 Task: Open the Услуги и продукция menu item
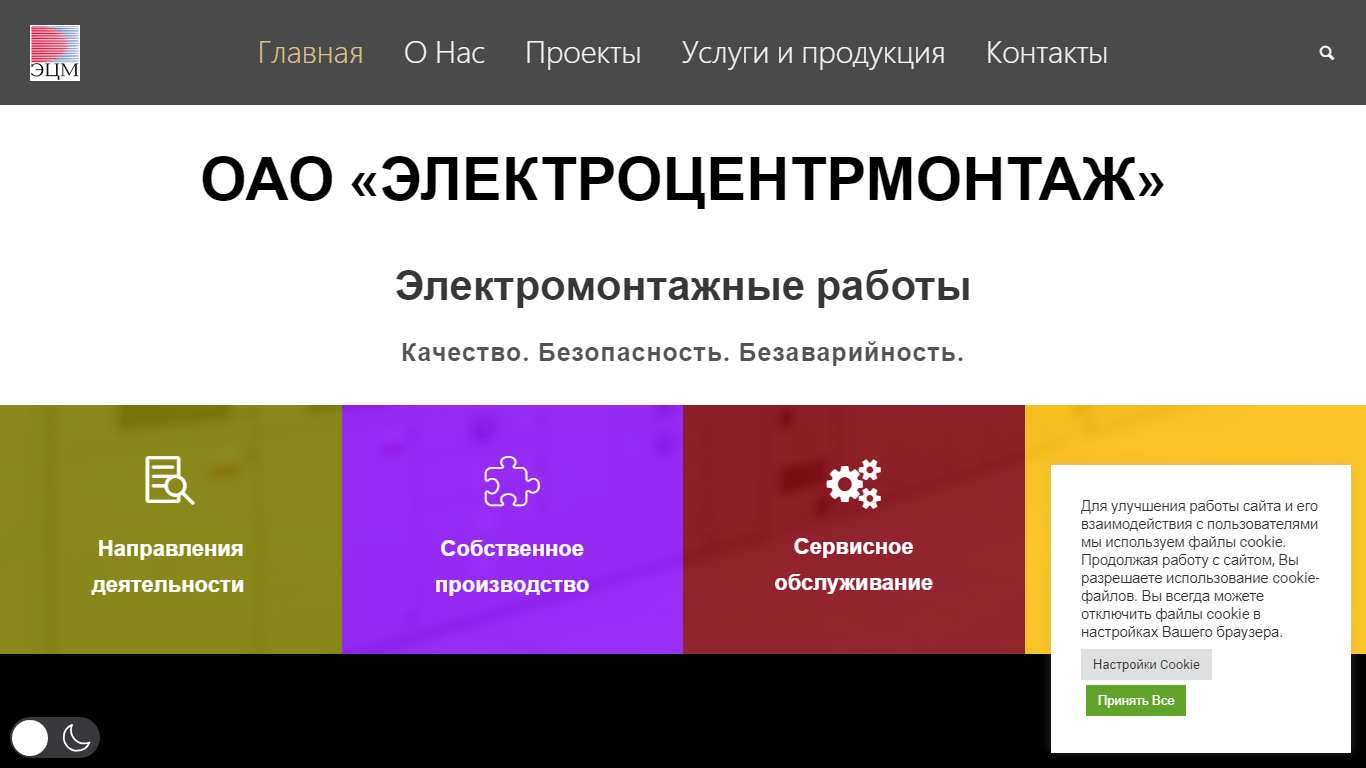pos(814,53)
